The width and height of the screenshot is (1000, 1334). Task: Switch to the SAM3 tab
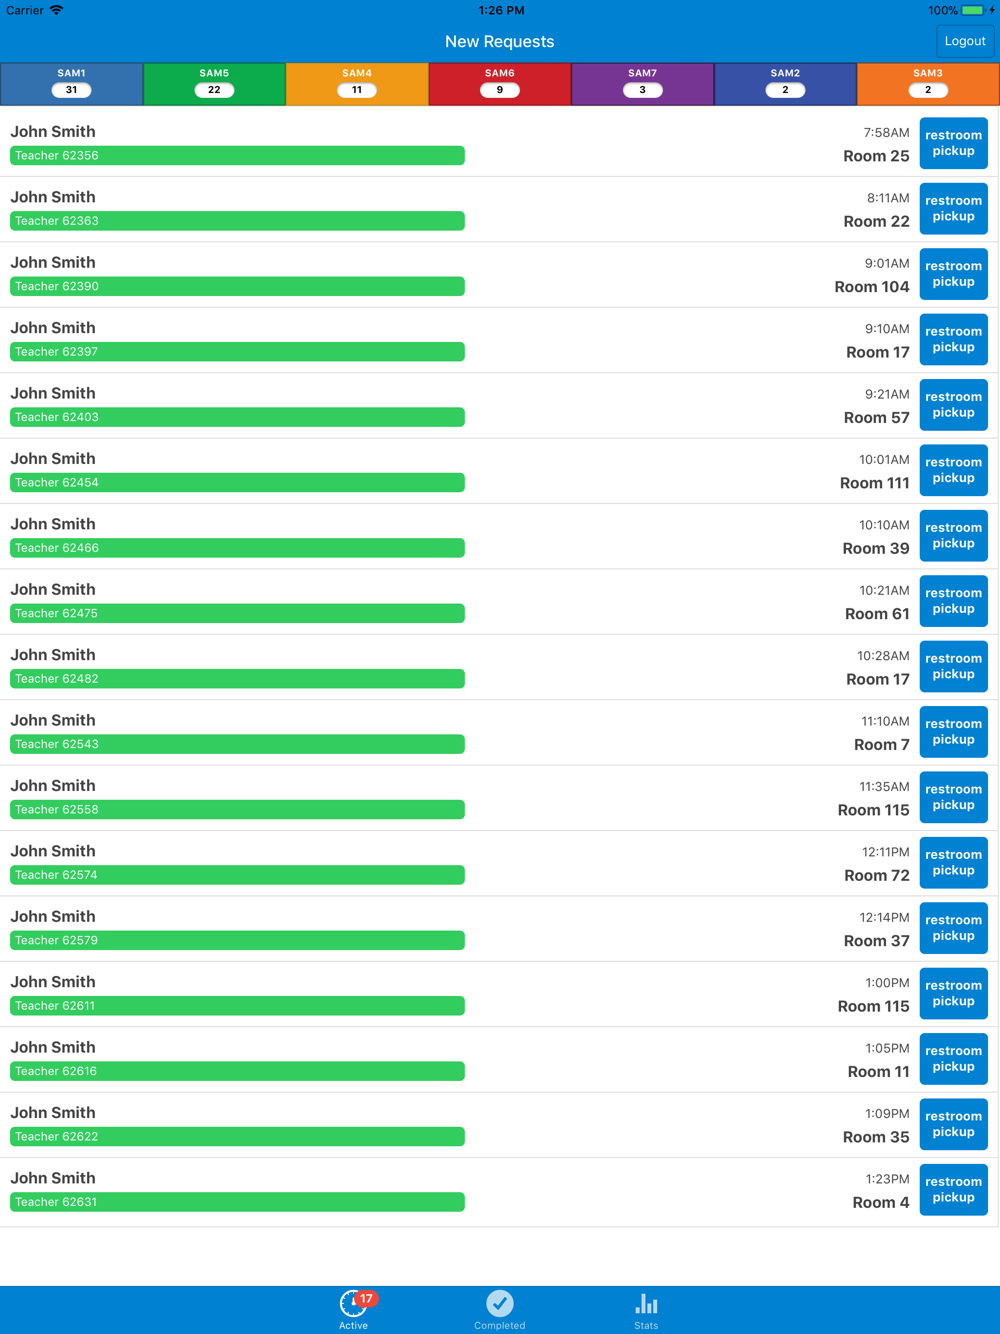[x=928, y=84]
